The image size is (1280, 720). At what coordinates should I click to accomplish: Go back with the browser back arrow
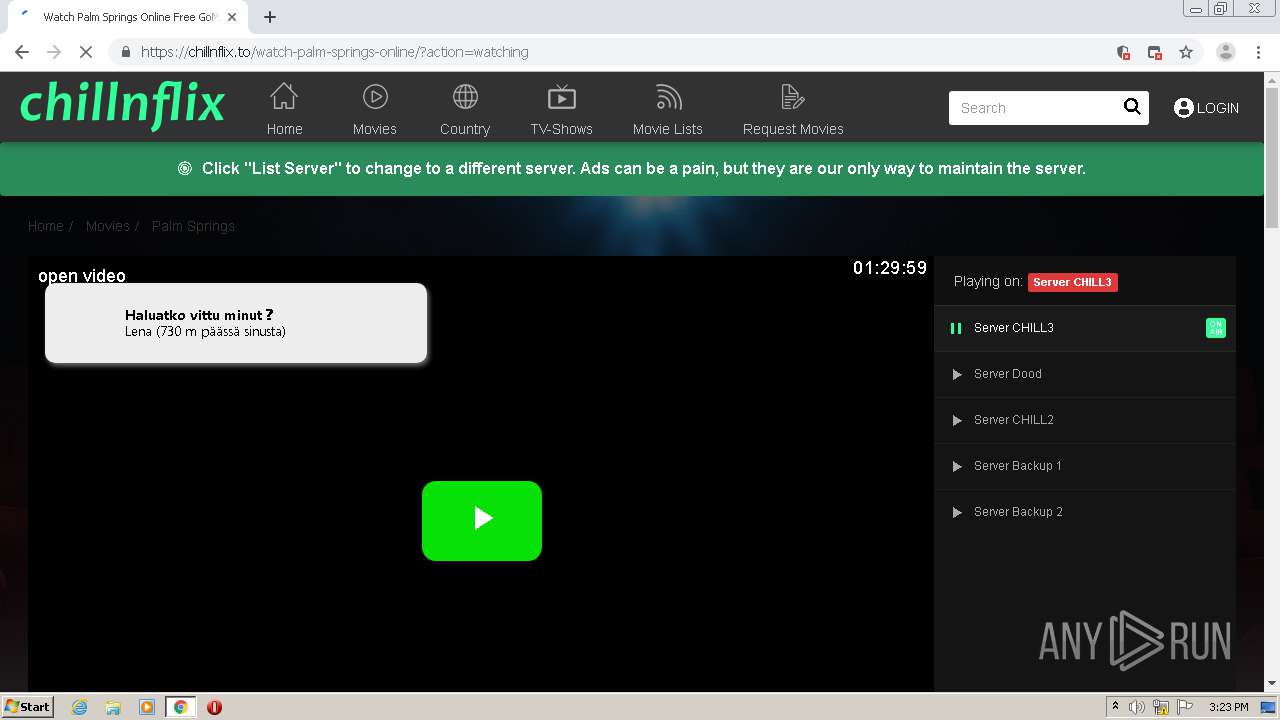(22, 52)
